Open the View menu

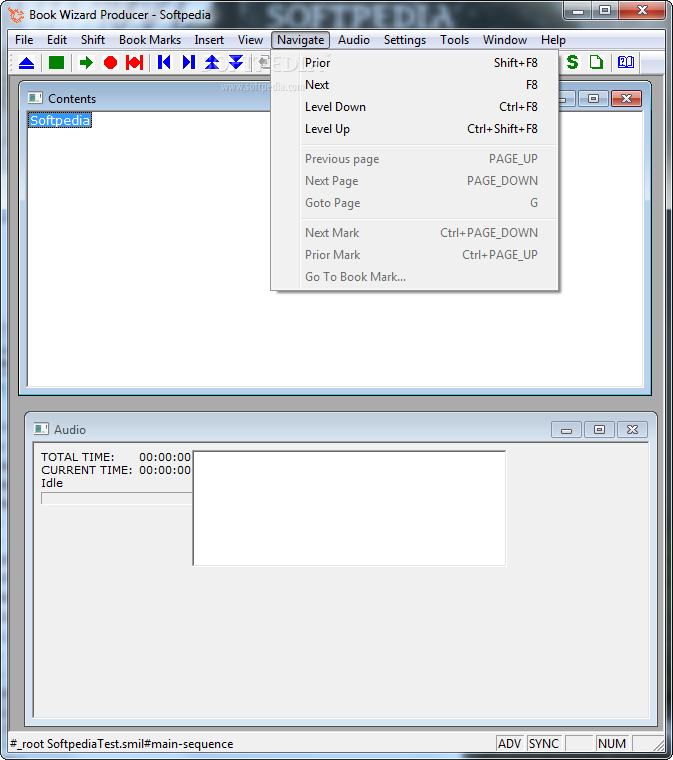(250, 40)
